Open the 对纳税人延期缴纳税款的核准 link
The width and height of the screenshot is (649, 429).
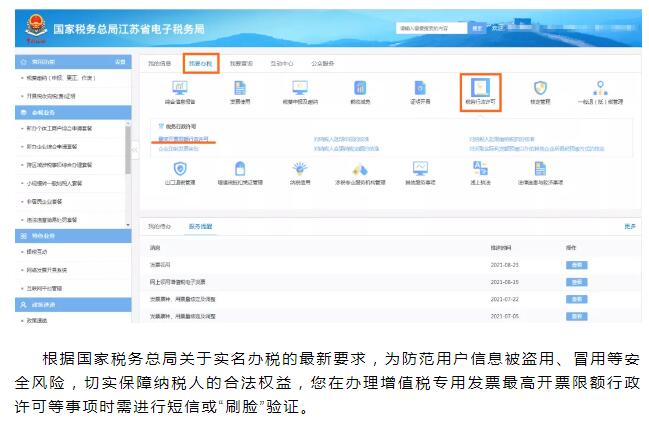[x=502, y=139]
